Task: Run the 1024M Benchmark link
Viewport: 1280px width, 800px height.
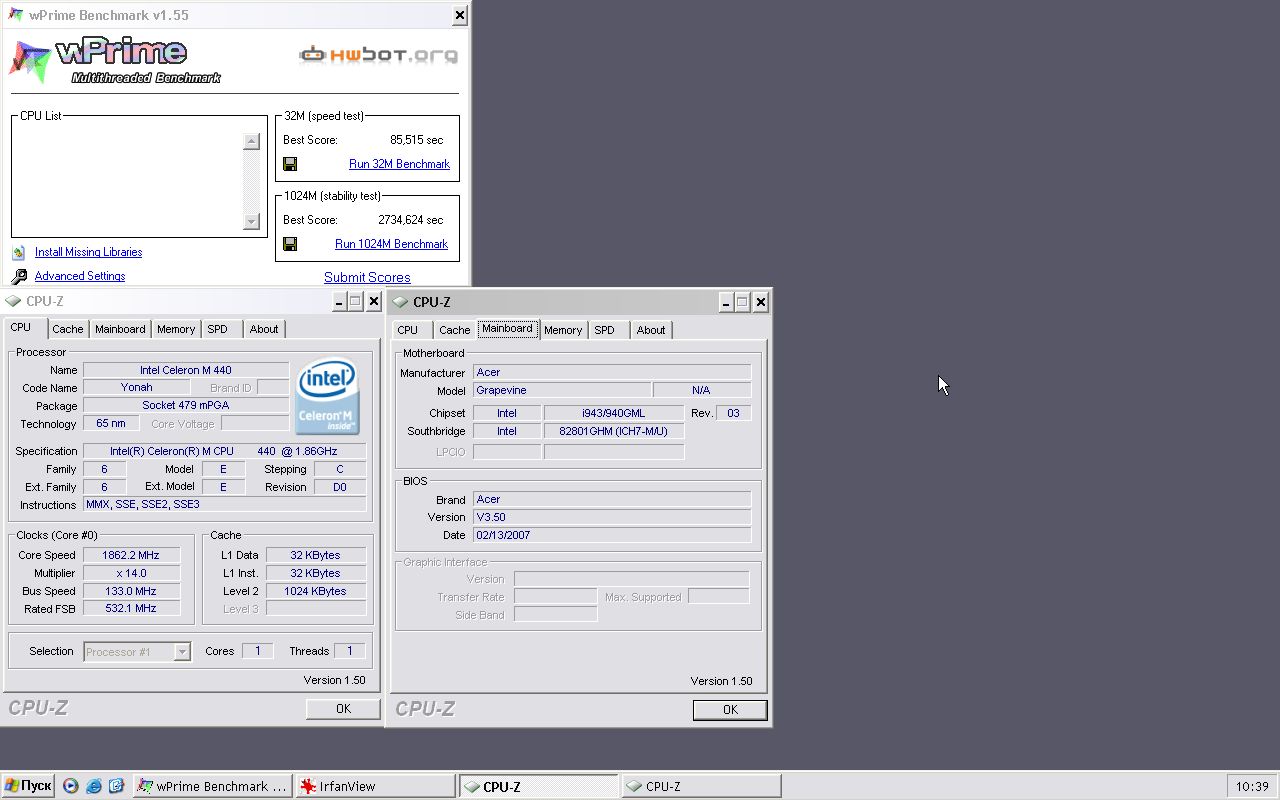Action: point(391,244)
